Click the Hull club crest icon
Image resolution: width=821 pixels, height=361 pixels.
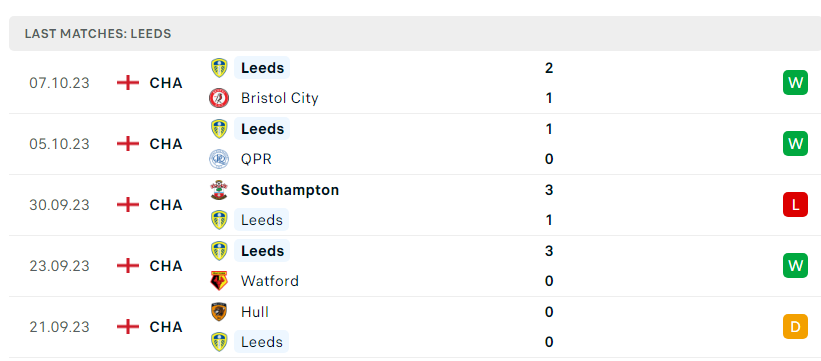tap(219, 312)
